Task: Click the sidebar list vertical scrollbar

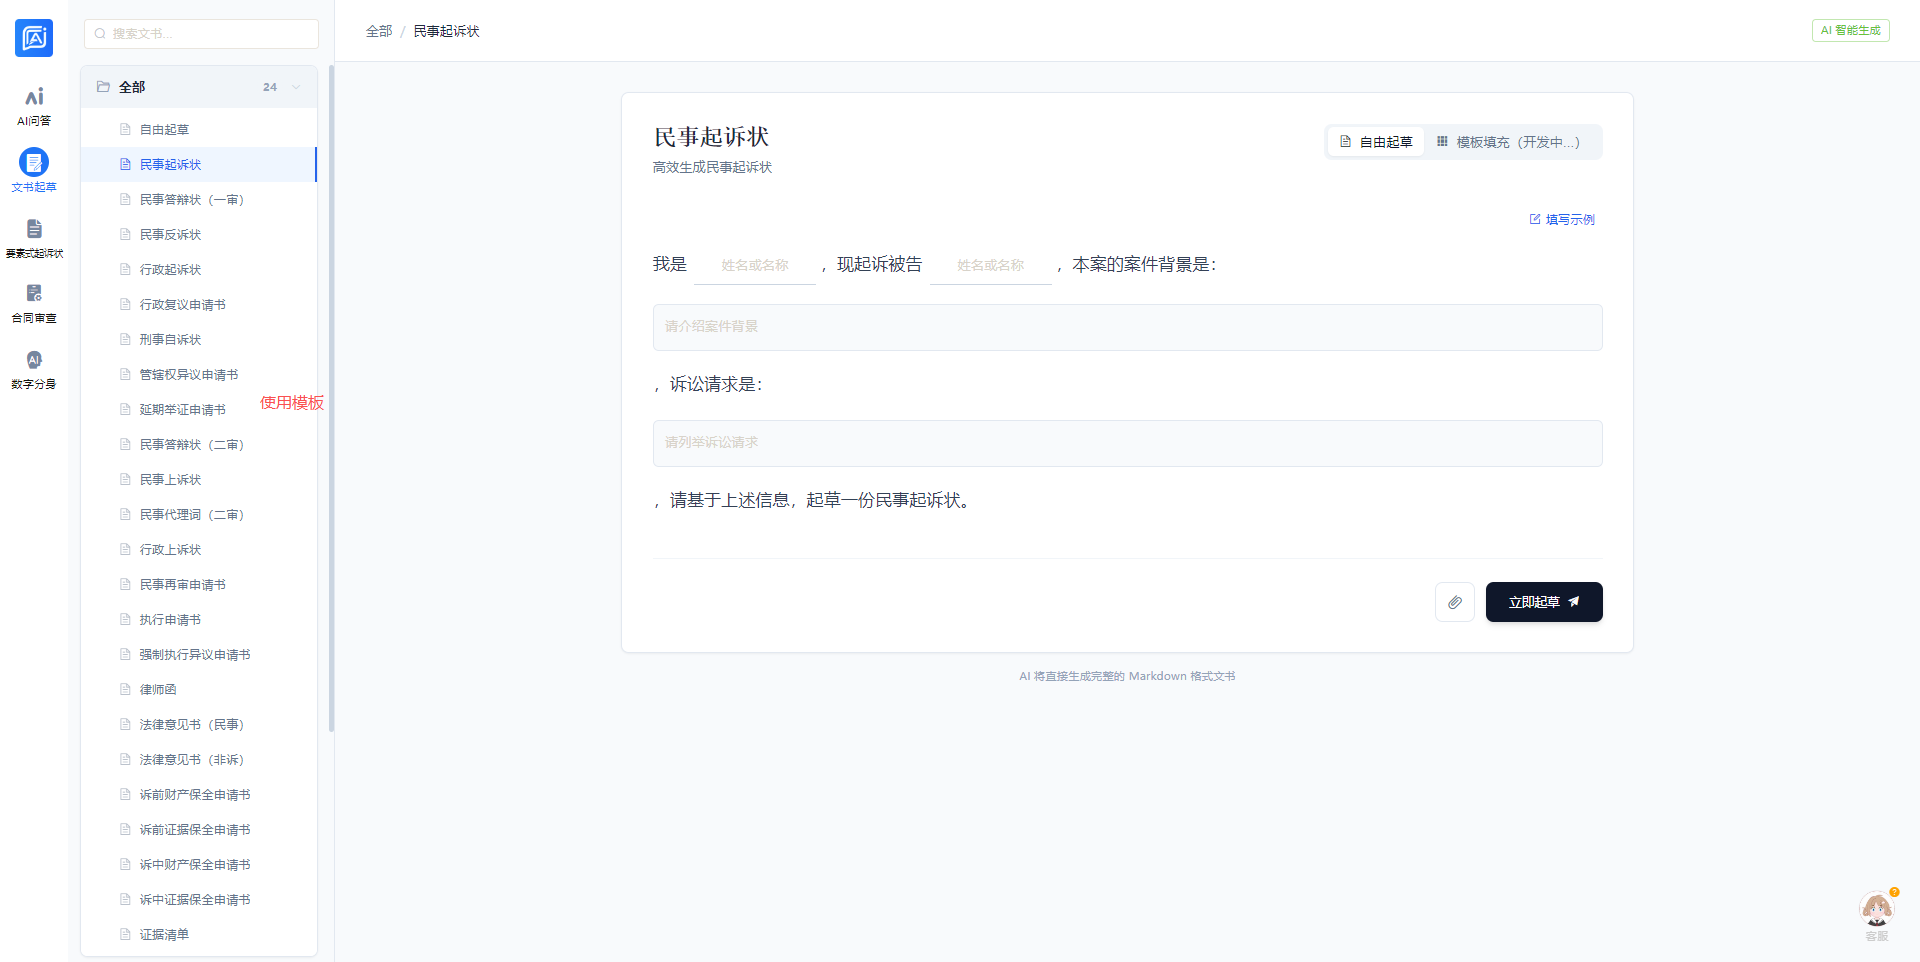Action: (331, 400)
